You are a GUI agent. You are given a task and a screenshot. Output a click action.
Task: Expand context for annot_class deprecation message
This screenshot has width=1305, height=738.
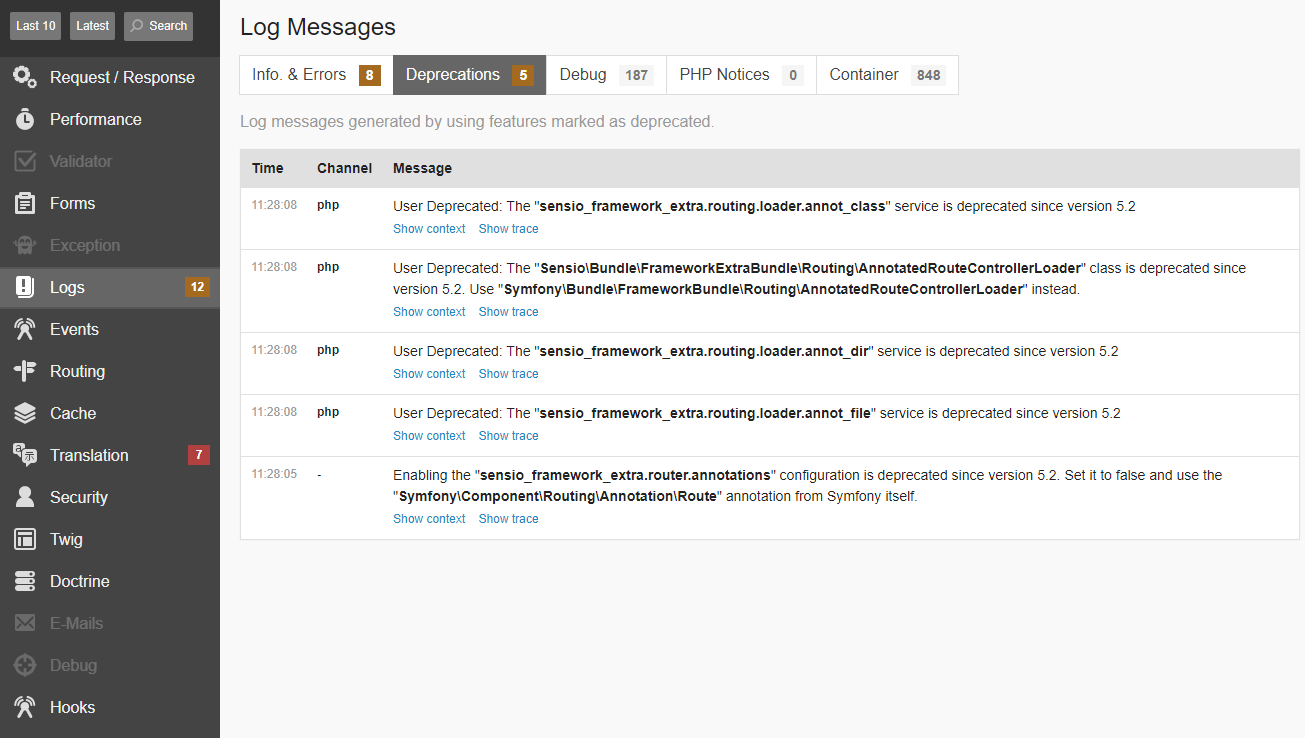[429, 229]
